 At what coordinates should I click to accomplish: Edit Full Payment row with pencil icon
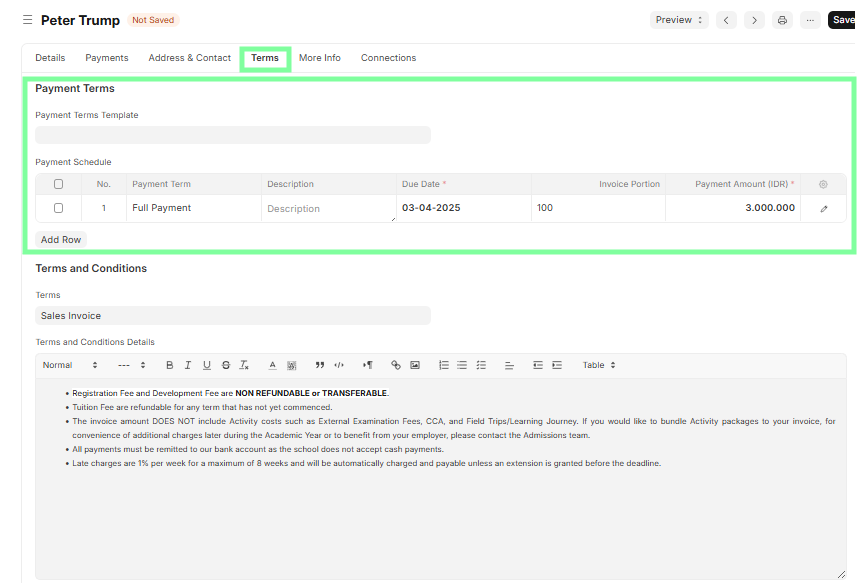tap(824, 209)
